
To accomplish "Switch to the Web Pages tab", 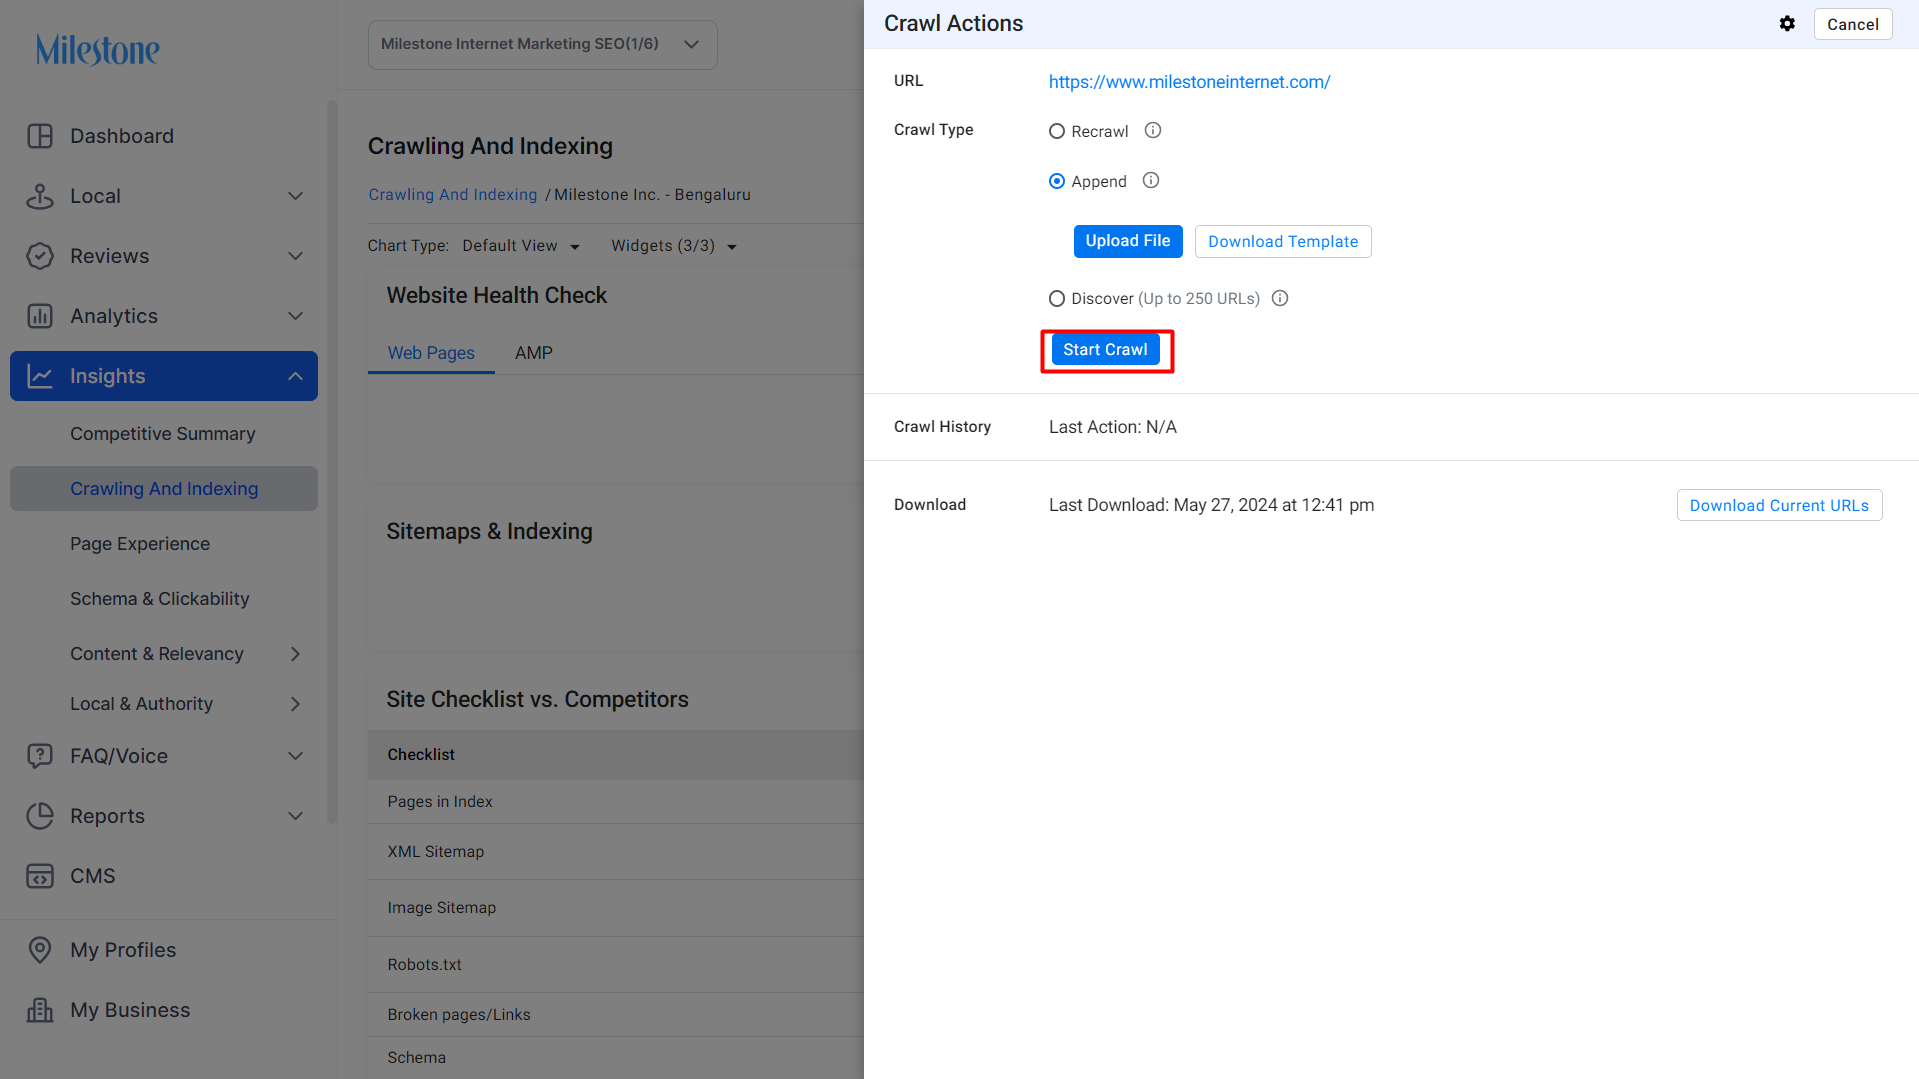I will point(431,353).
